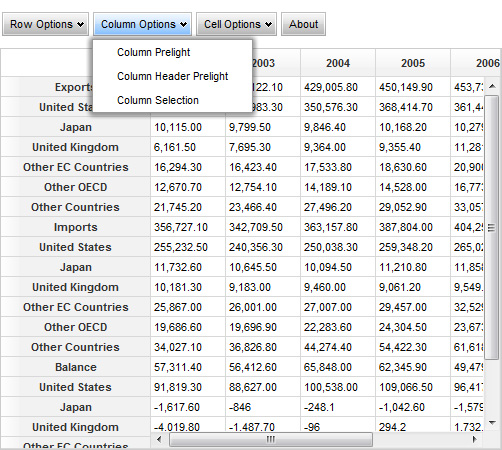Select the Balance row header
This screenshot has width=502, height=450.
[76, 367]
